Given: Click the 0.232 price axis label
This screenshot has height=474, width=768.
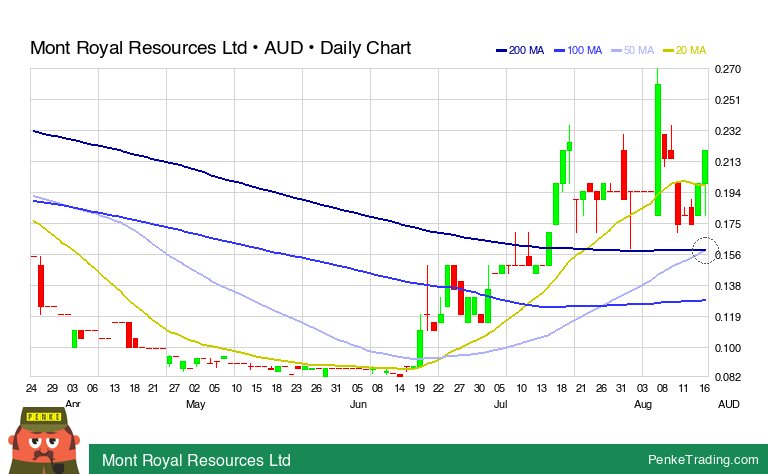Looking at the screenshot, I should (x=728, y=131).
